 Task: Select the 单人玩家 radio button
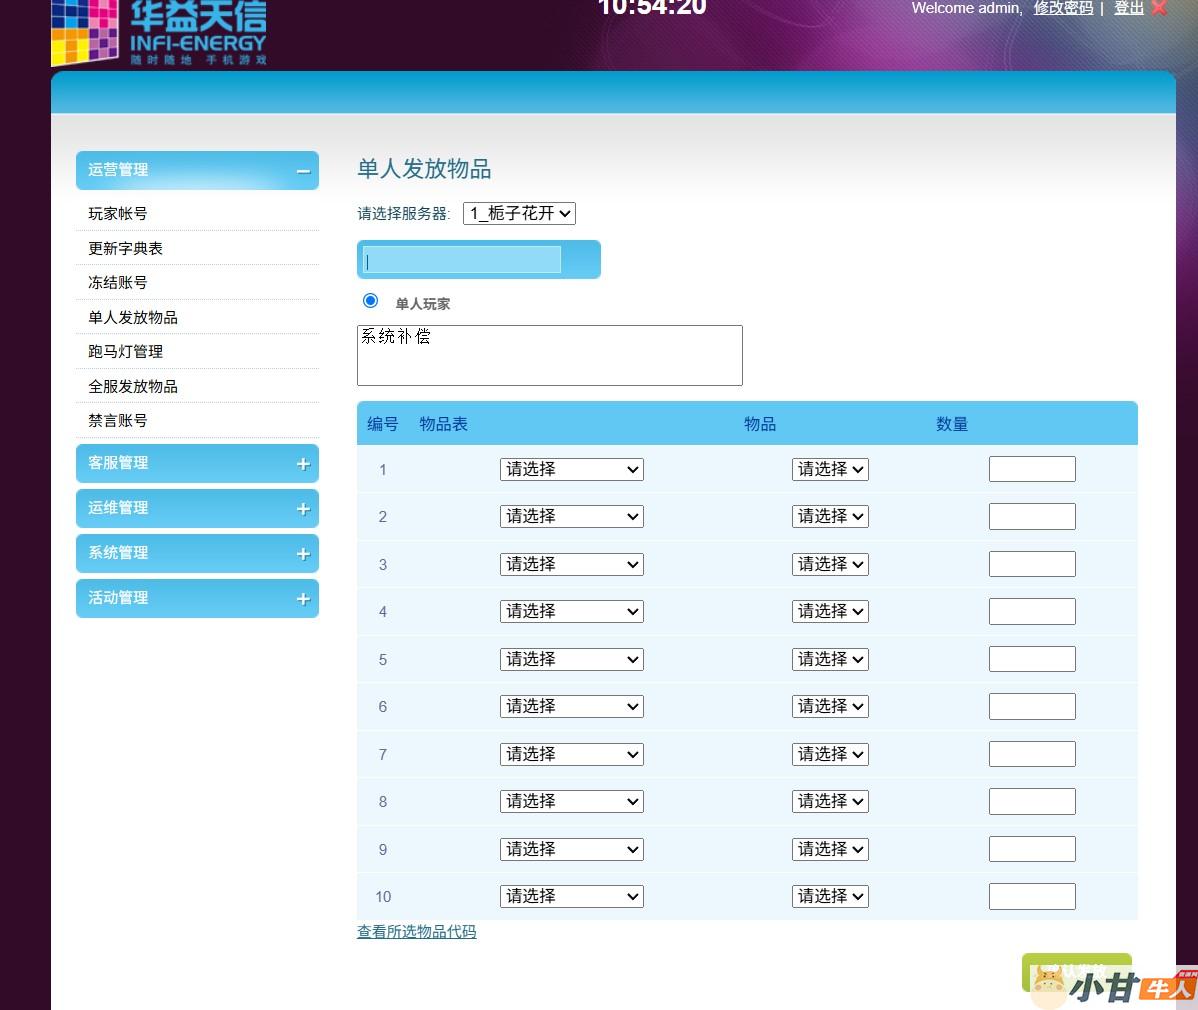tap(371, 301)
